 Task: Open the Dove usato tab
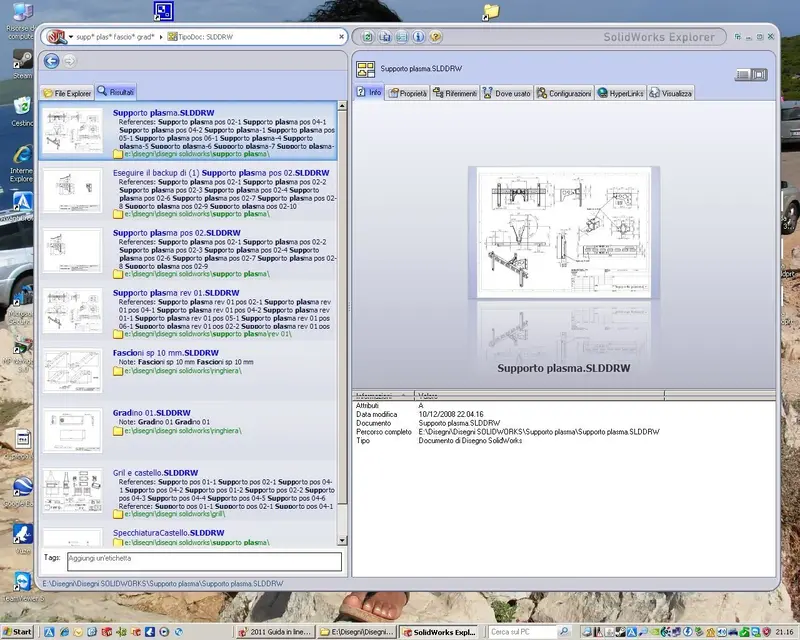507,93
